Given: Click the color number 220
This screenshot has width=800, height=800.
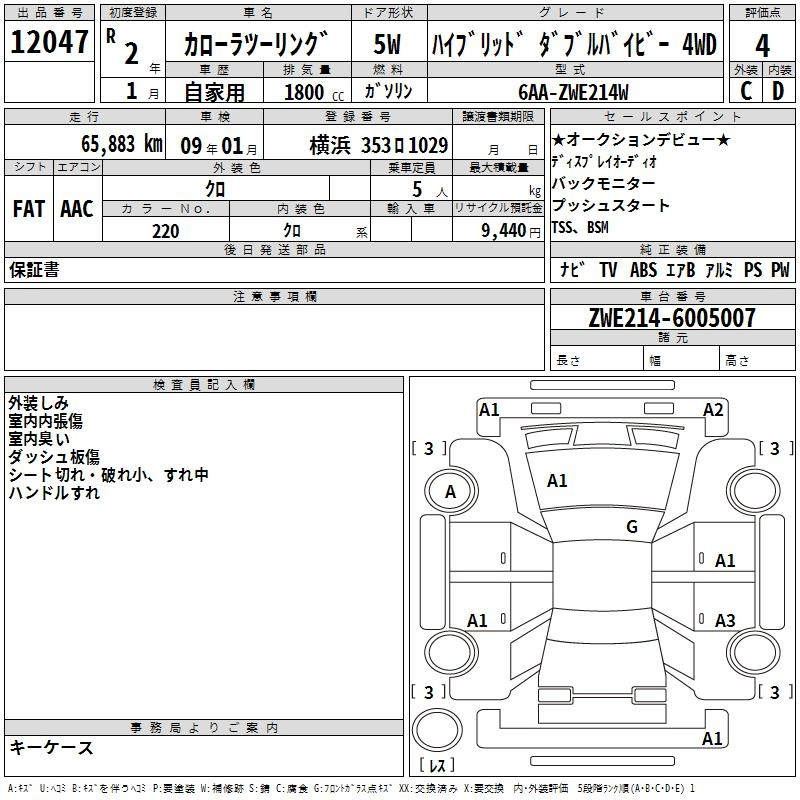Looking at the screenshot, I should (166, 231).
